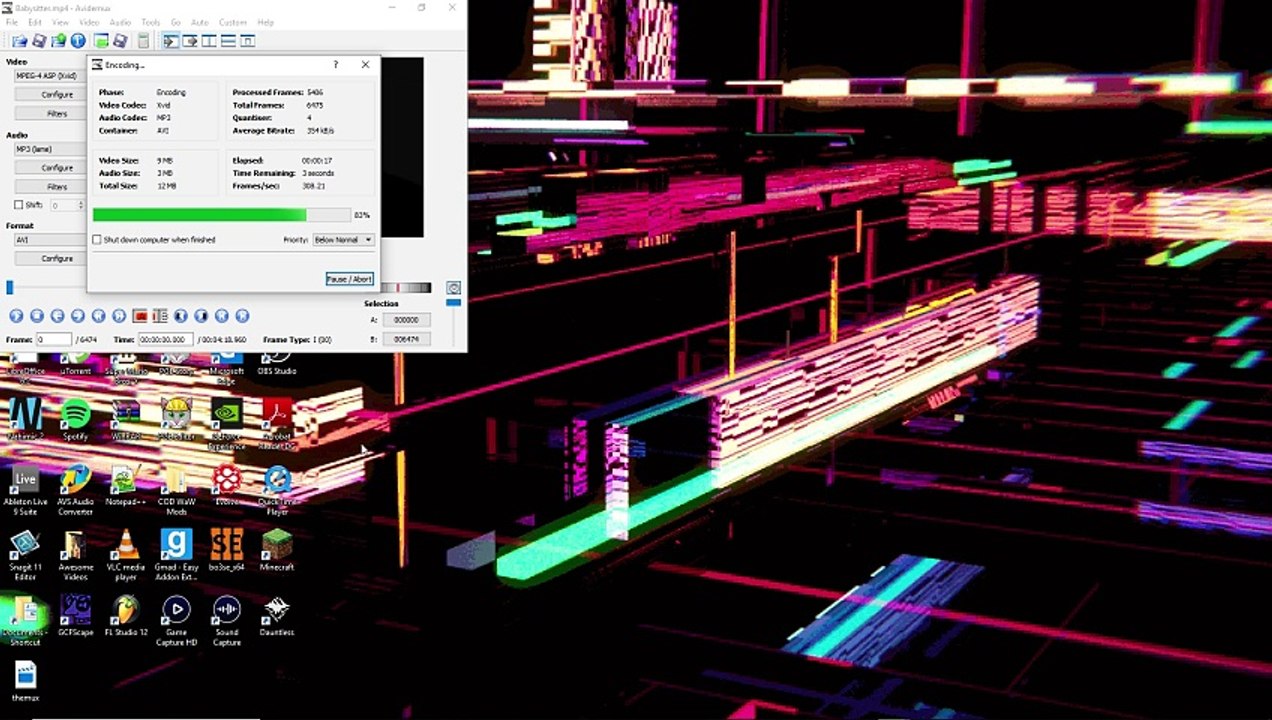Click the vertical volume slider handle
The height and width of the screenshot is (720, 1272).
pos(454,302)
